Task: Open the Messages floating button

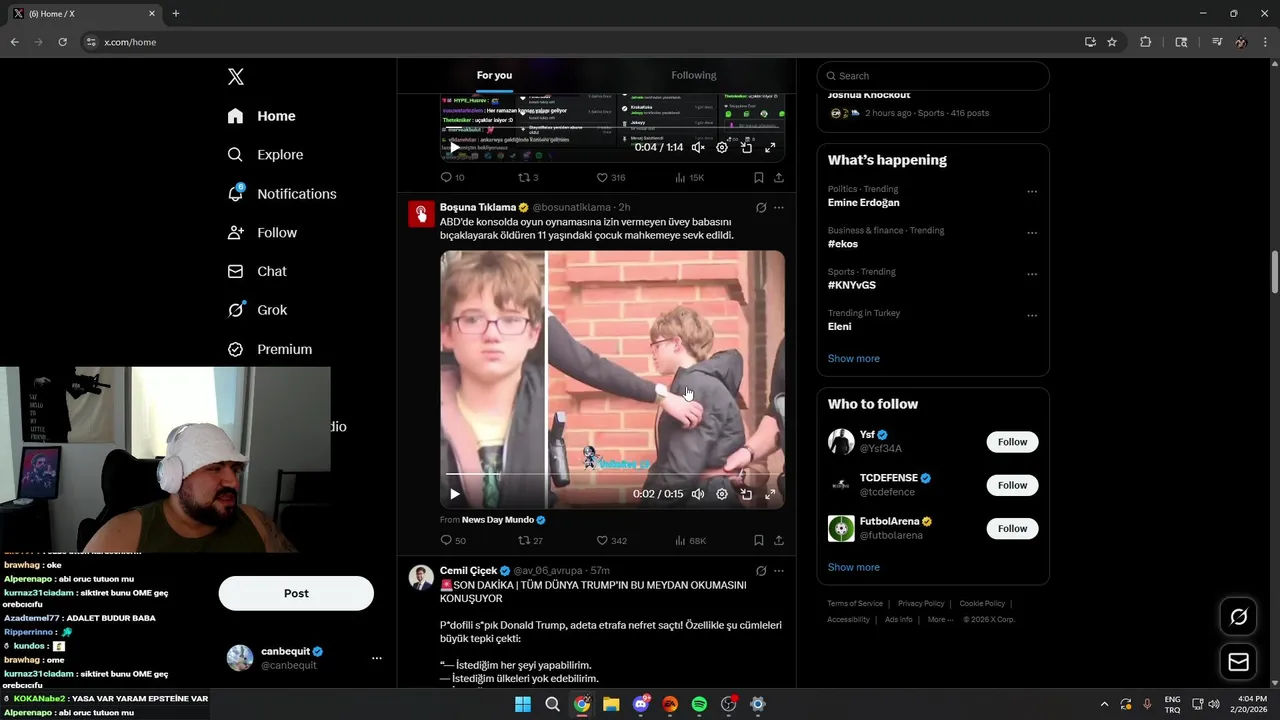Action: pyautogui.click(x=1239, y=662)
